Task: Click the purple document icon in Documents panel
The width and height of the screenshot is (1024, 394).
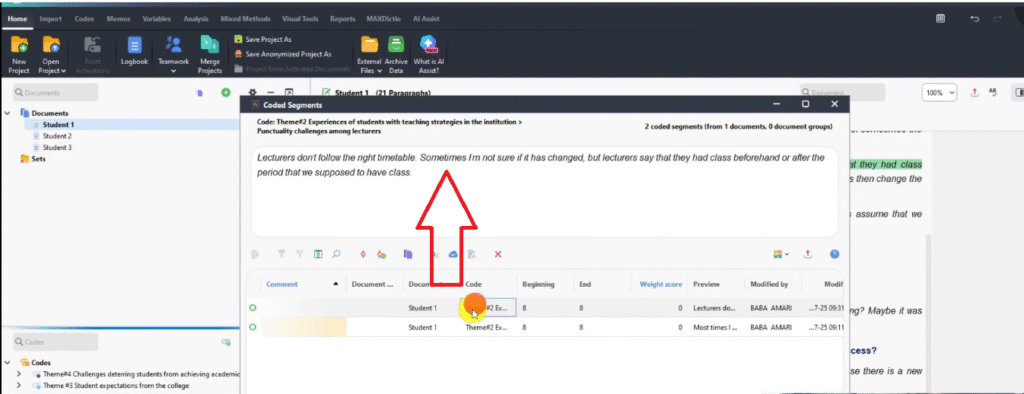Action: (x=199, y=93)
